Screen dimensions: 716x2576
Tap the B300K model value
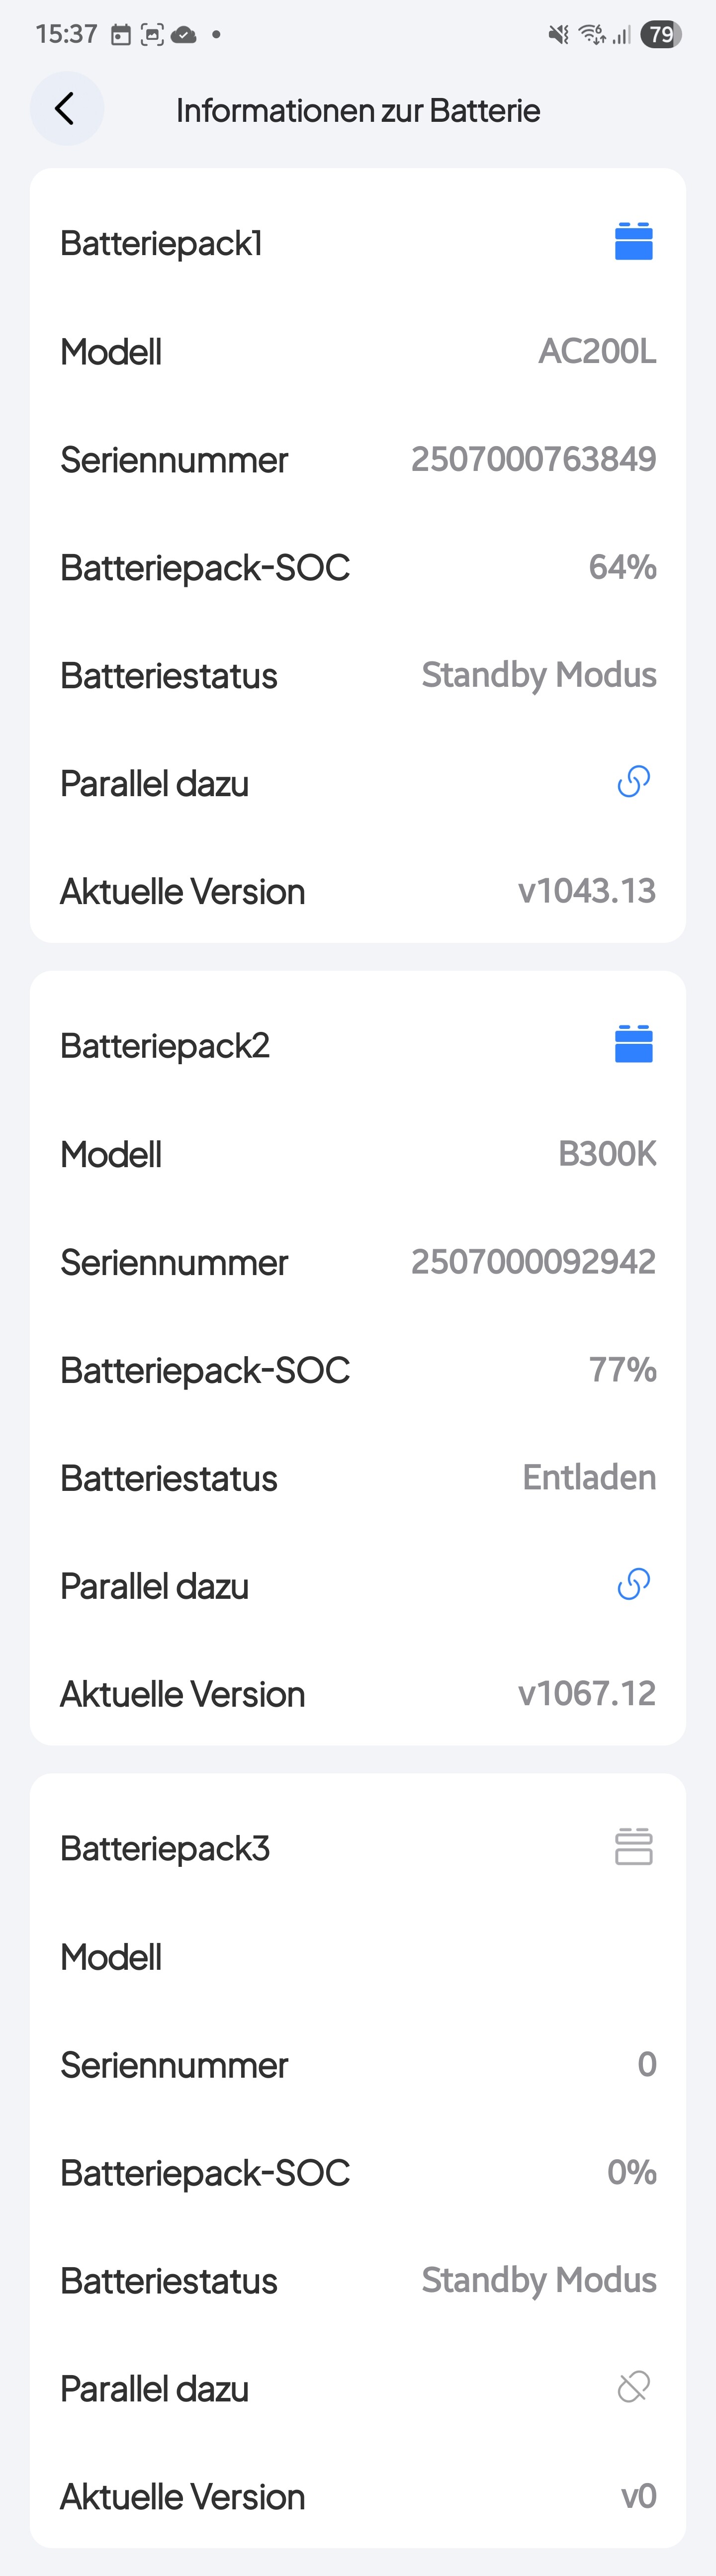pyautogui.click(x=607, y=1154)
